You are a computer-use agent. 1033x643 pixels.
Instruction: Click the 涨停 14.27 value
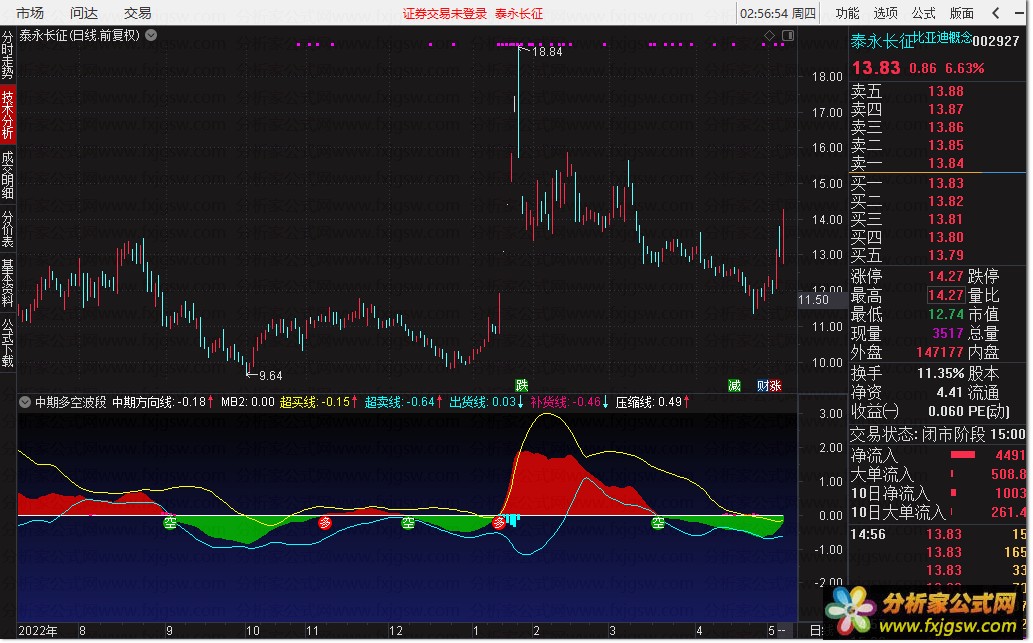pos(946,276)
